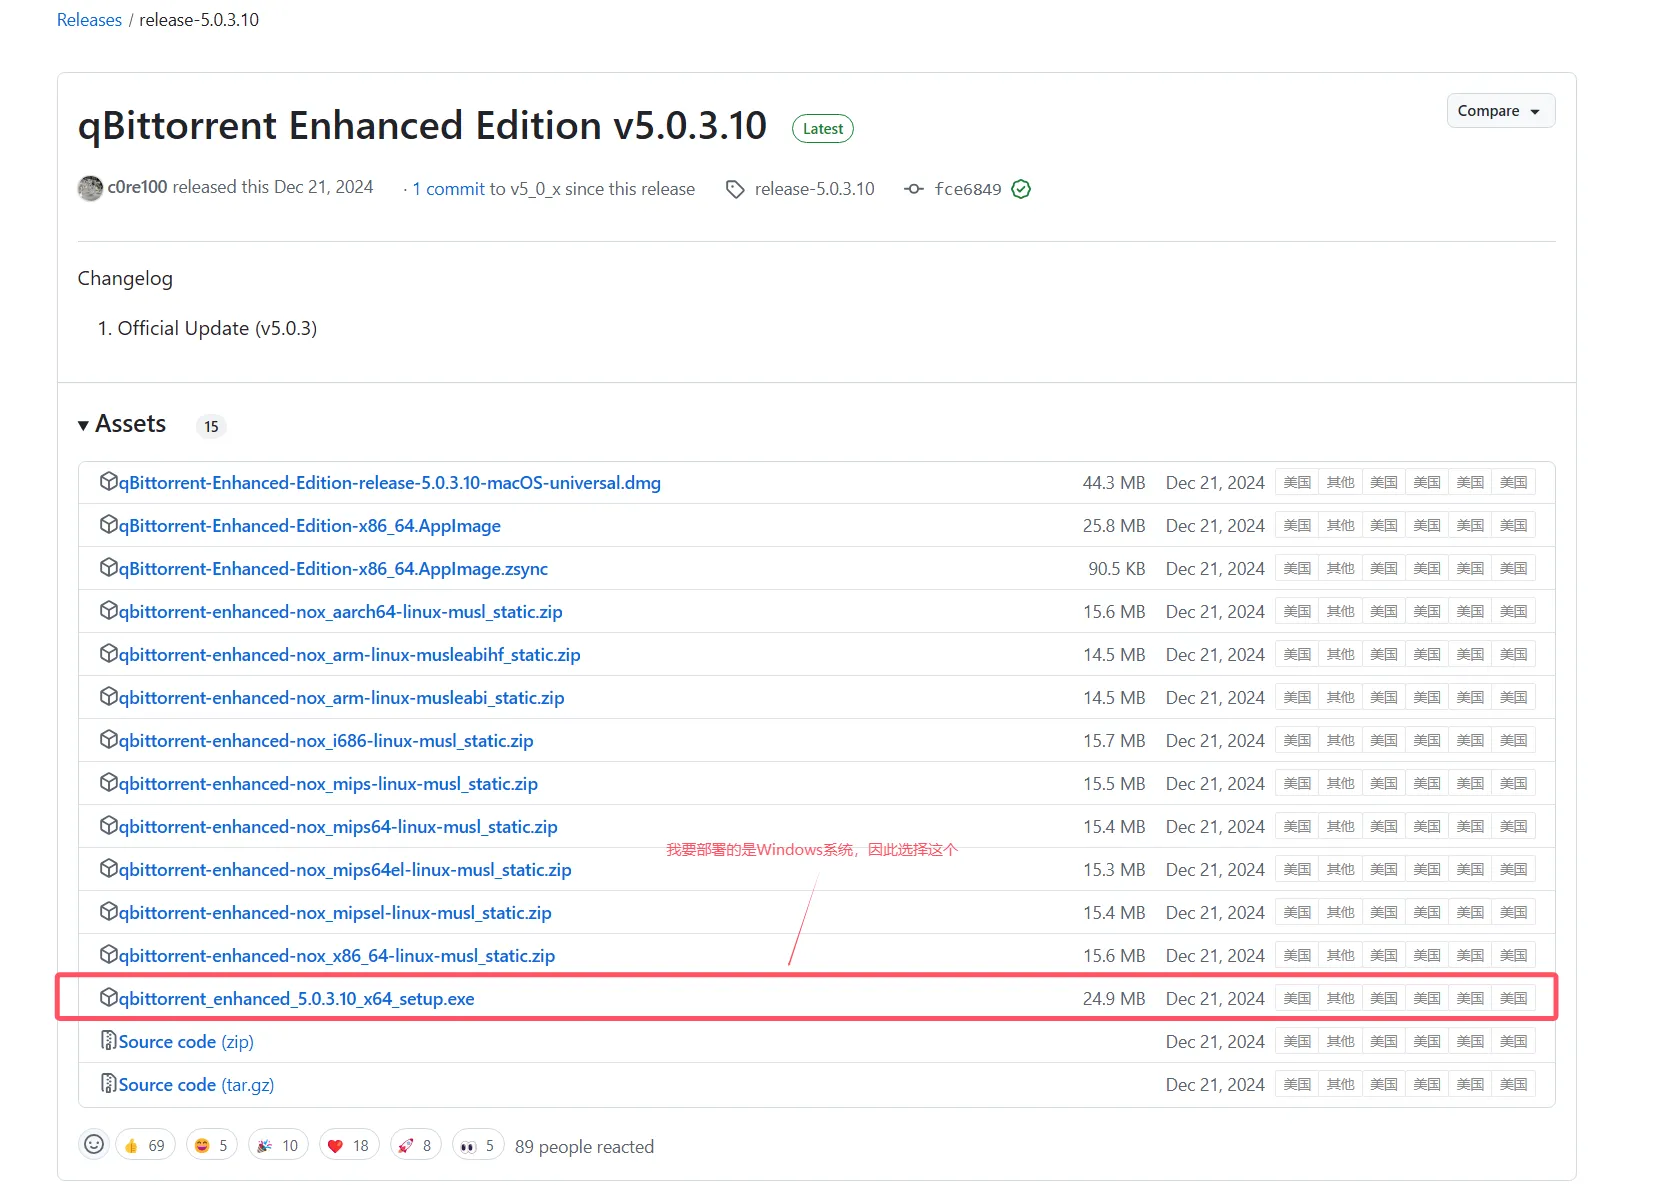Click the eyes reaction with 5

coord(478,1145)
